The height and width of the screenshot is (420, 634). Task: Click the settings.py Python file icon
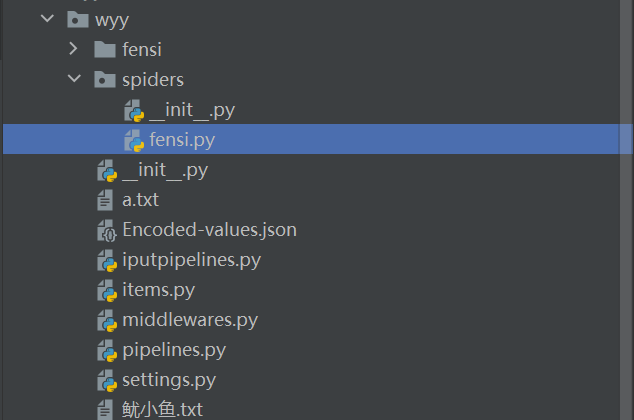(105, 380)
